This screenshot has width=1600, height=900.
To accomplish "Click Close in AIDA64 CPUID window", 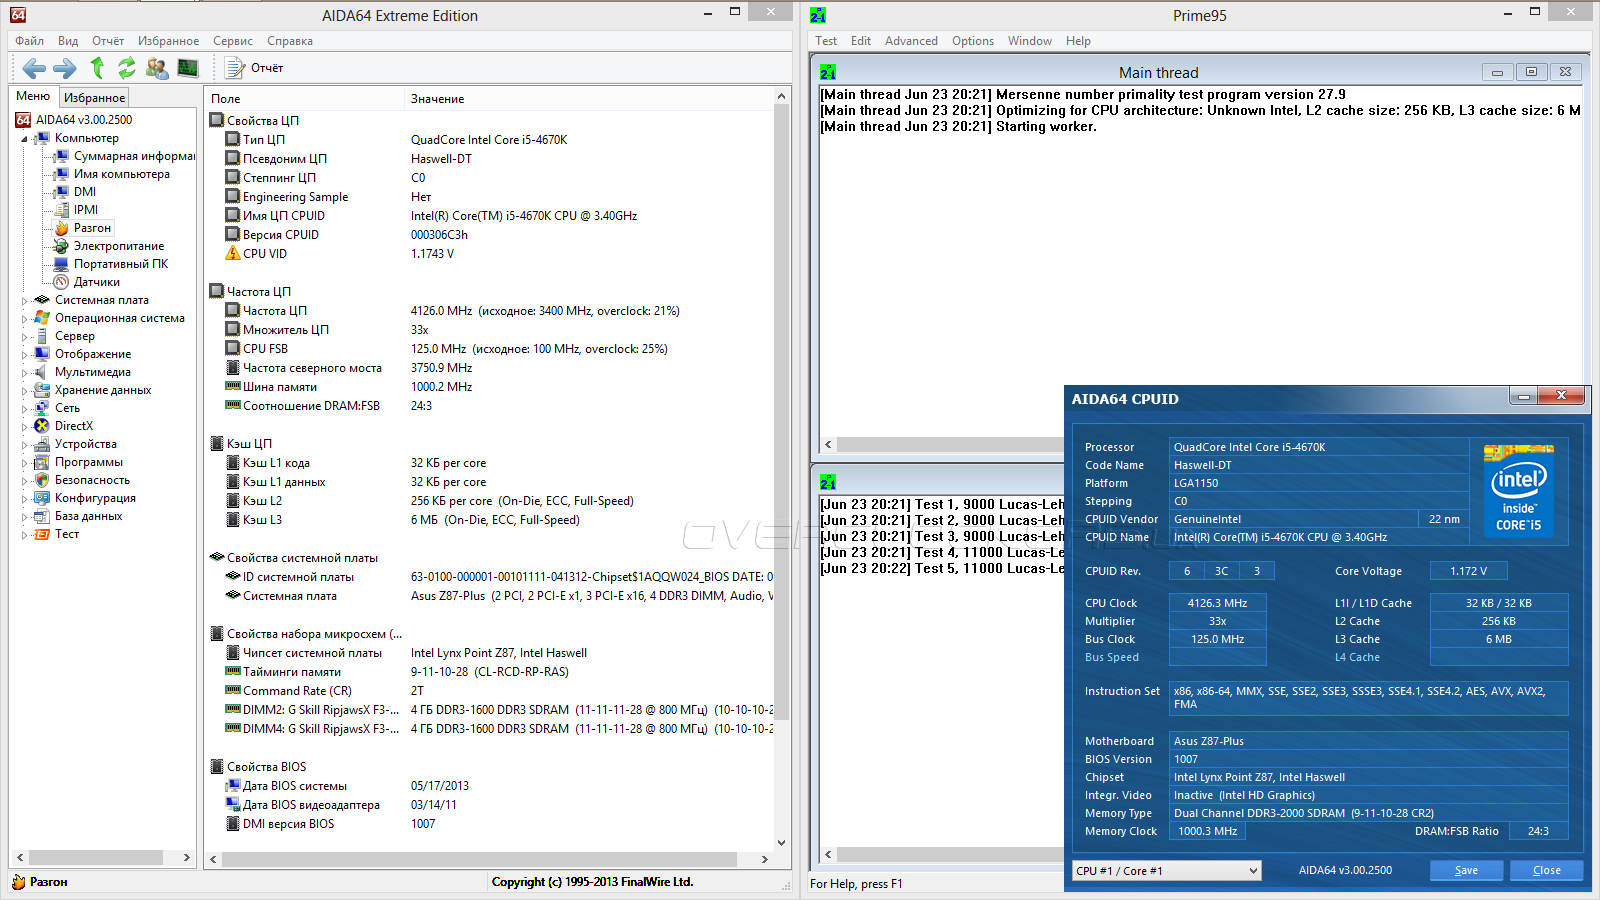I will coord(1547,870).
